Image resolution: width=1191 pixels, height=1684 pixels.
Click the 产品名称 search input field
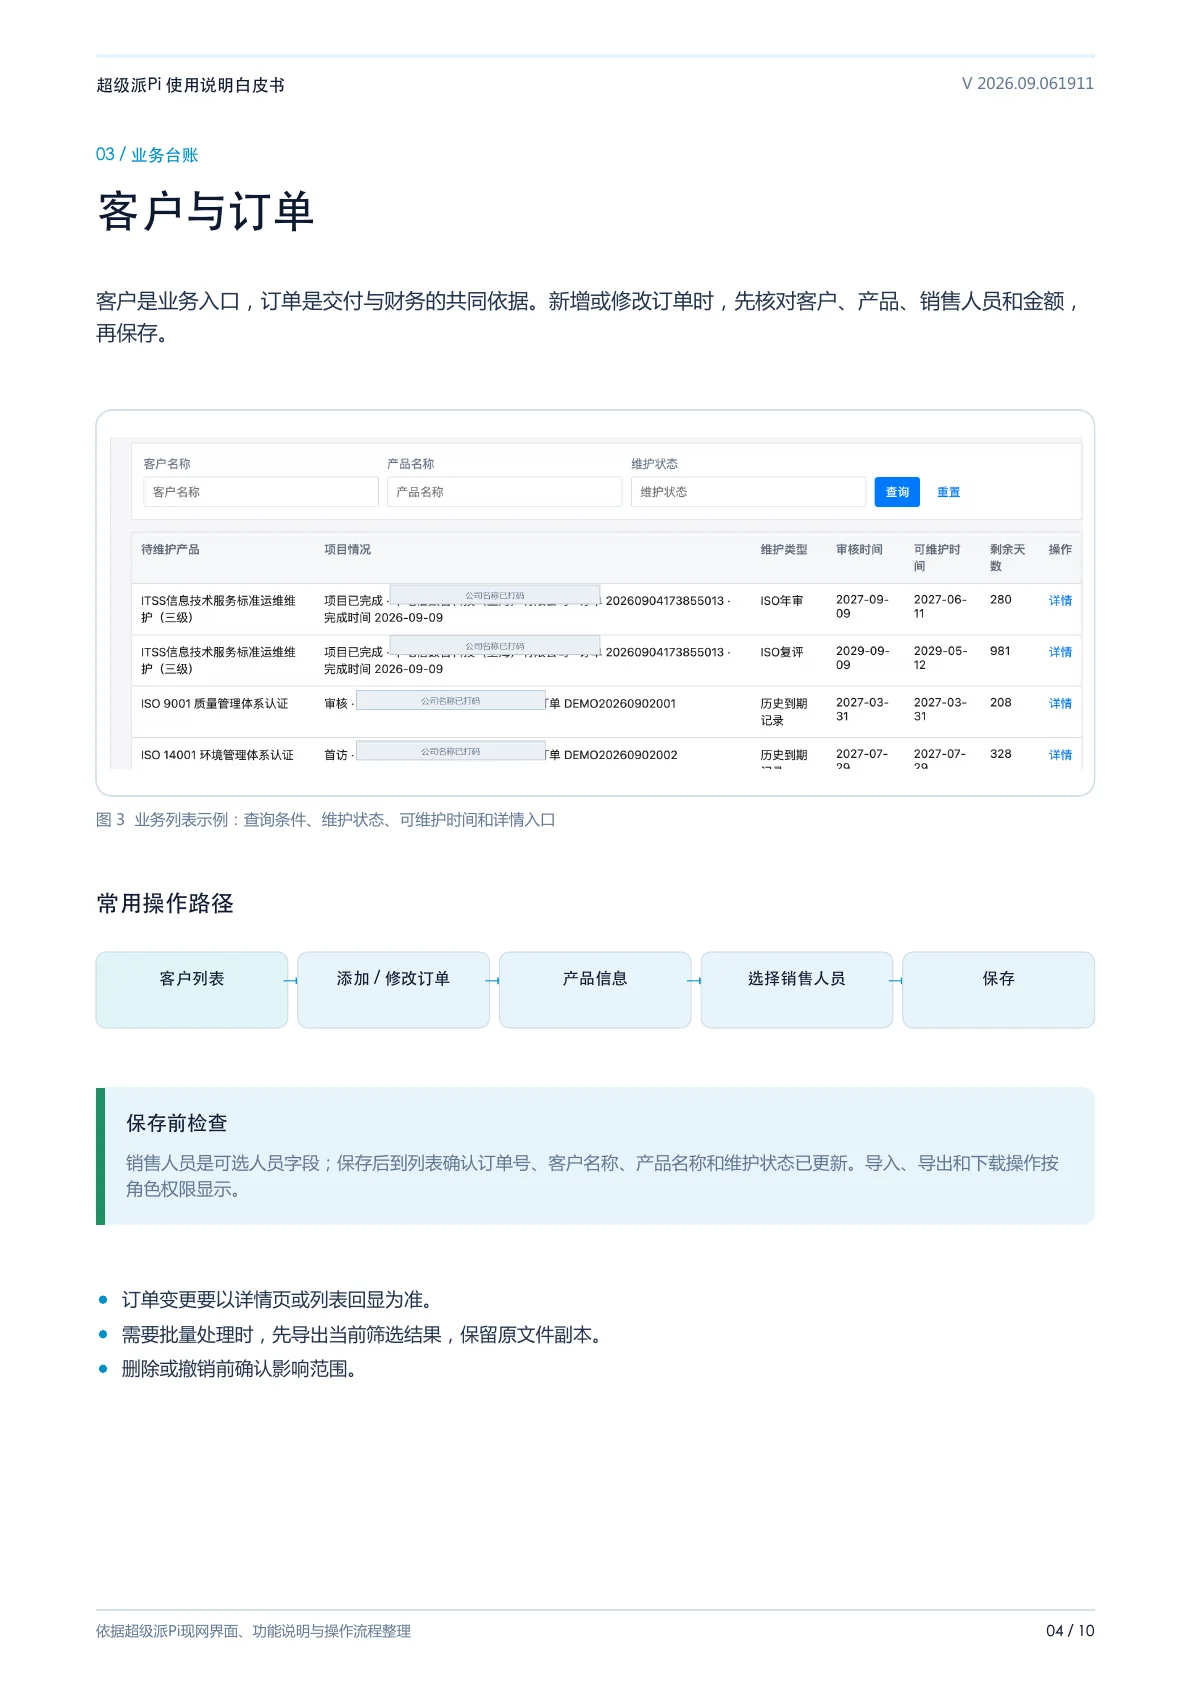pos(504,492)
